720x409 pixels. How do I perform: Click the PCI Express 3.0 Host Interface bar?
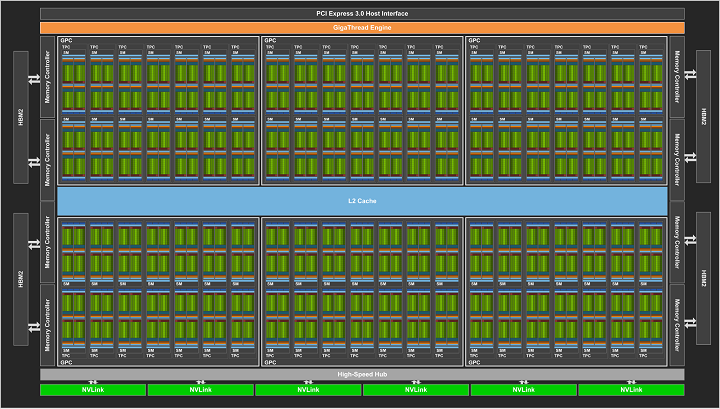pyautogui.click(x=362, y=13)
